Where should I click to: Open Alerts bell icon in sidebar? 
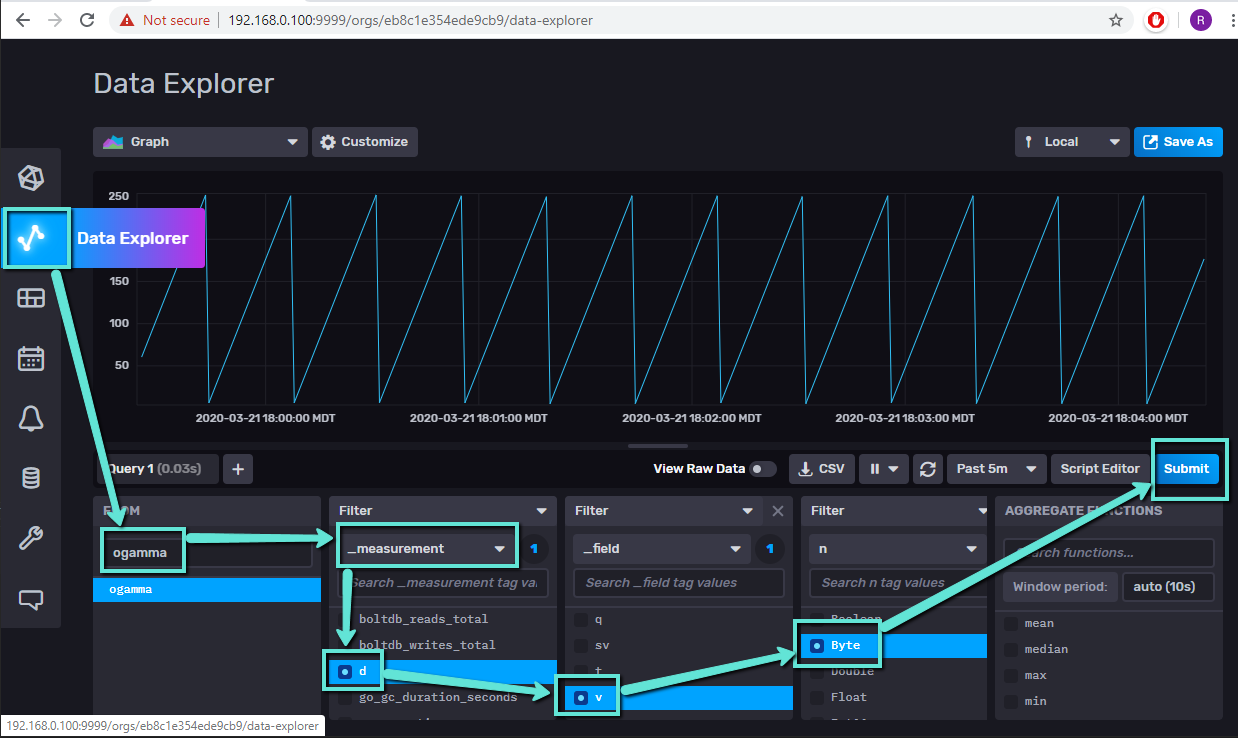pyautogui.click(x=31, y=419)
